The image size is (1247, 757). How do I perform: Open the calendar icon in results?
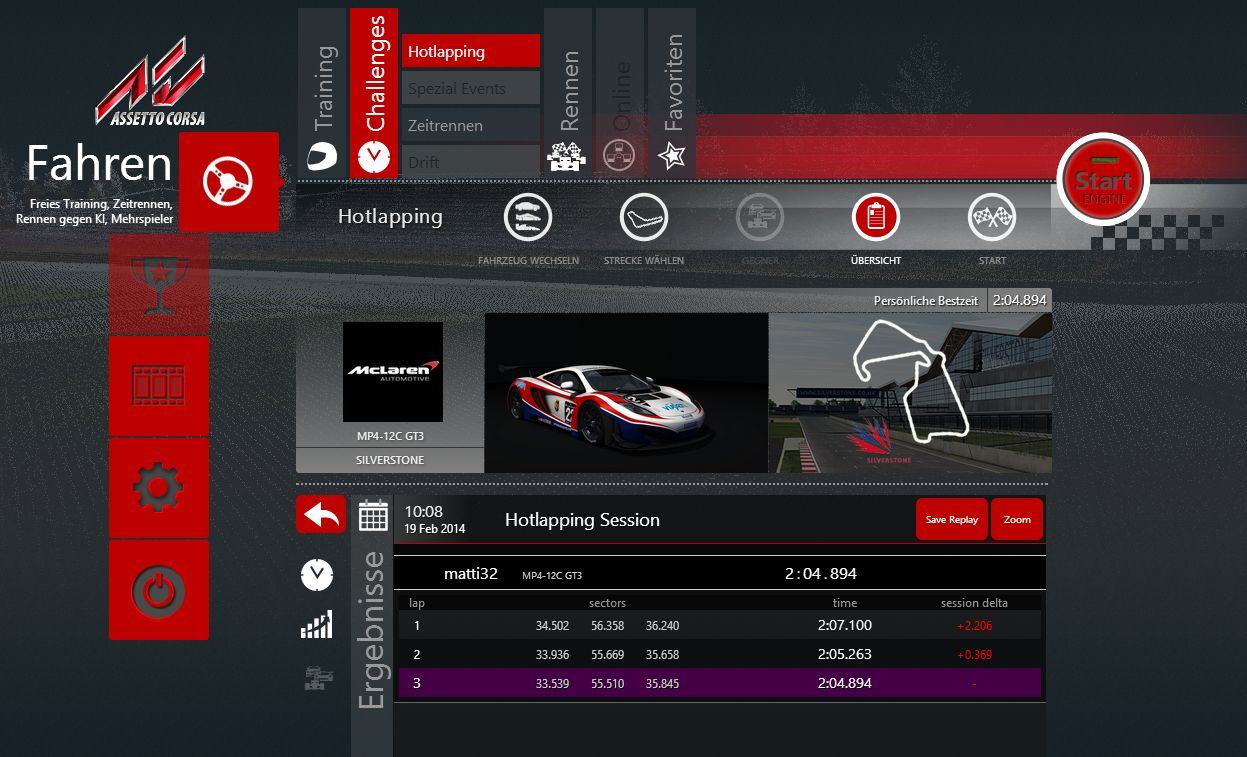[373, 516]
